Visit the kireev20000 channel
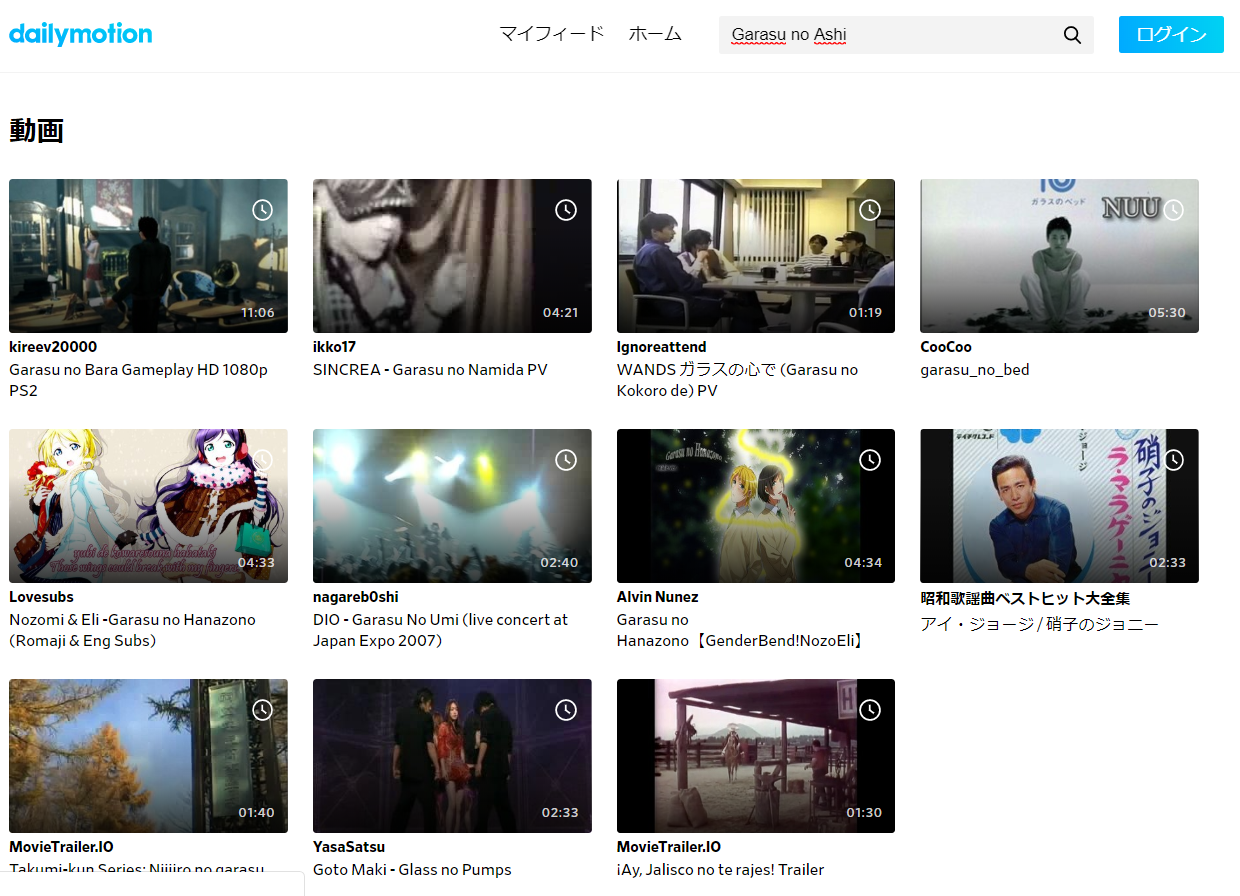Screen dimensions: 1240x896 coord(53,347)
